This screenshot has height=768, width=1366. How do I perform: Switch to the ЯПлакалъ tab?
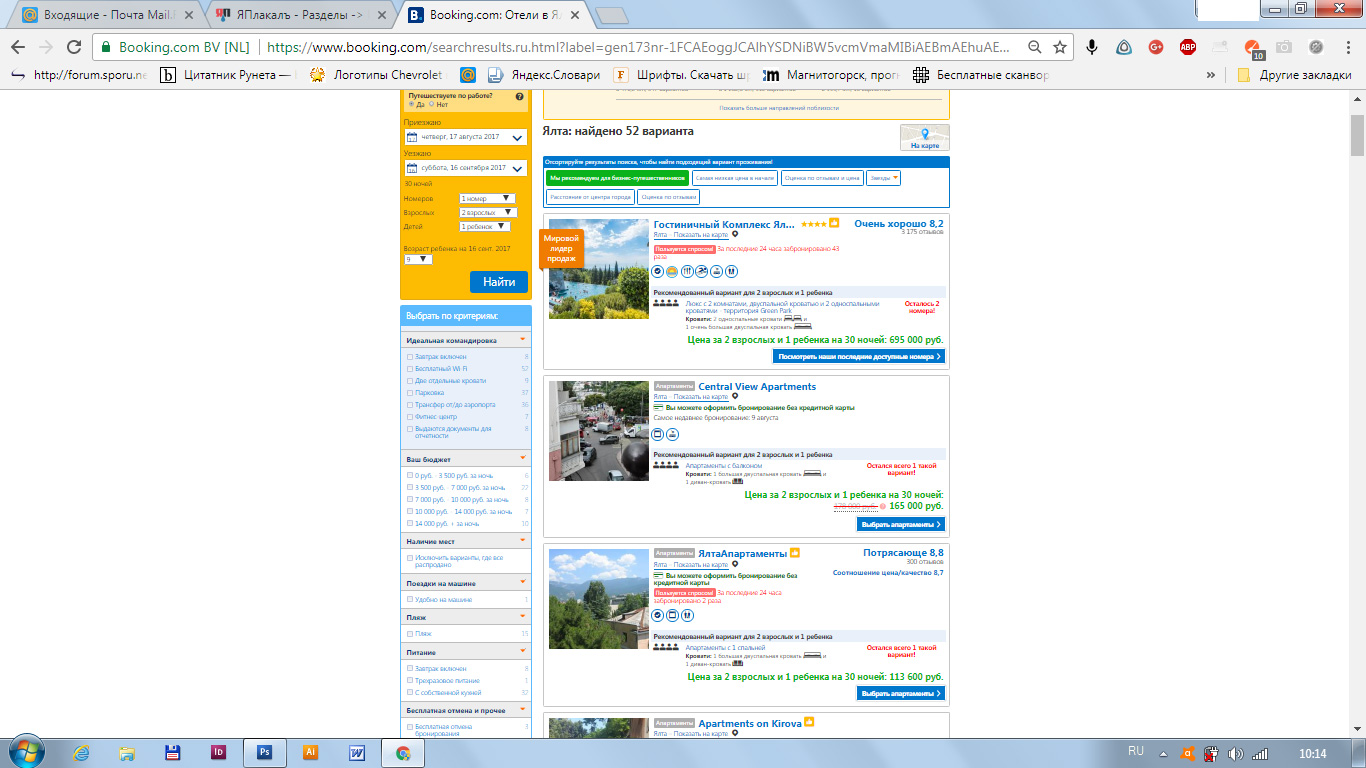(300, 15)
